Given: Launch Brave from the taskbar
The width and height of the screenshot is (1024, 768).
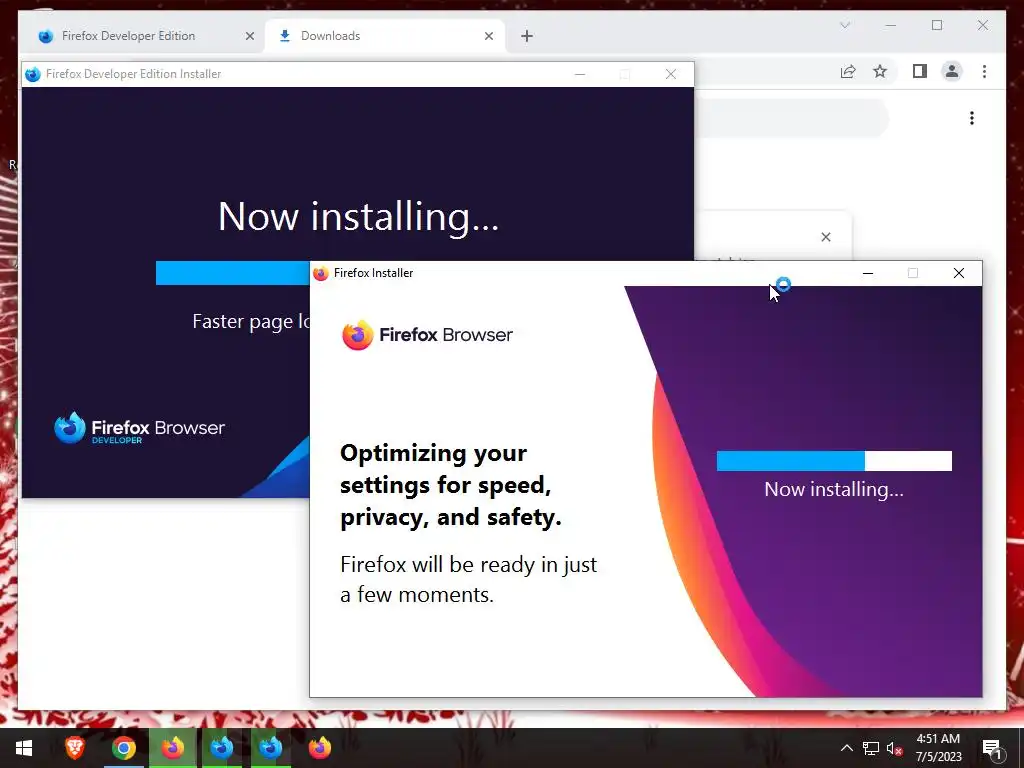Looking at the screenshot, I should pos(74,748).
